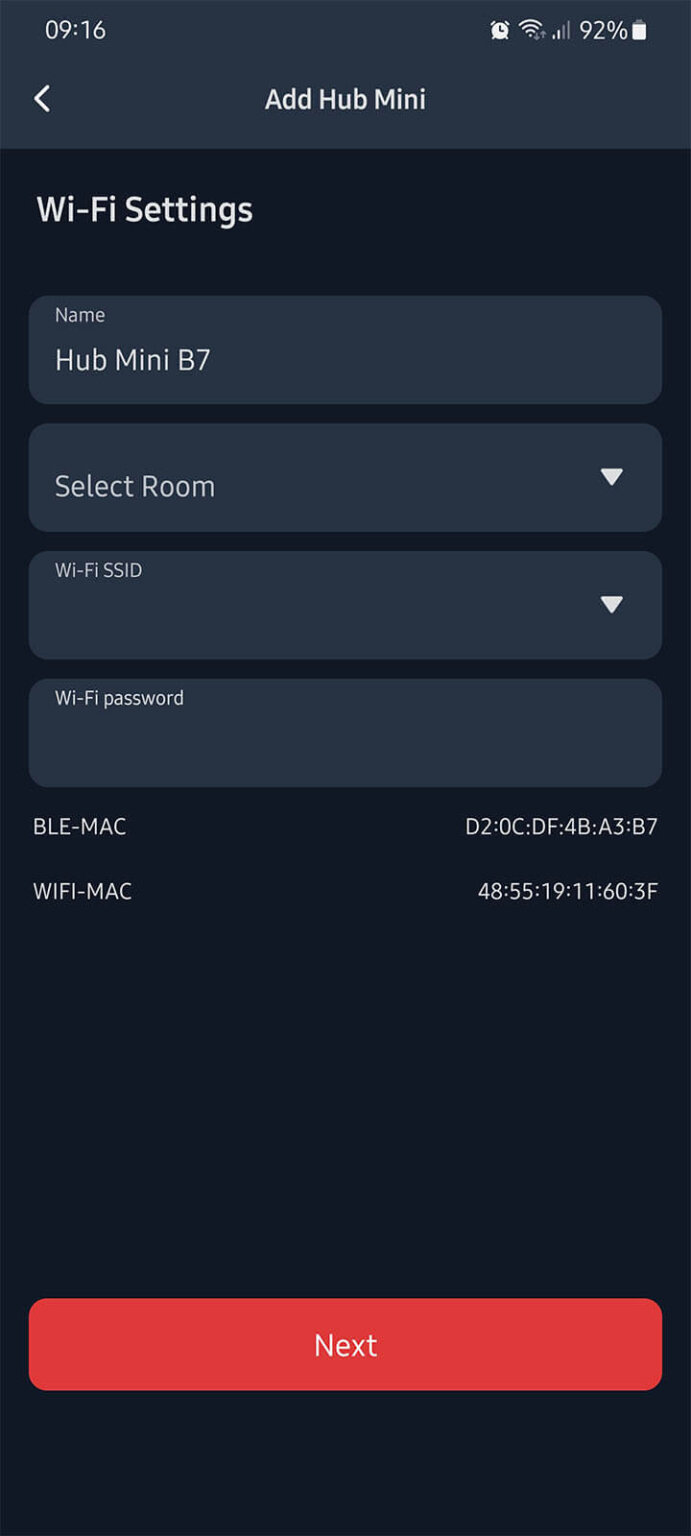Tap the Select Room disclosure arrow

coord(613,477)
